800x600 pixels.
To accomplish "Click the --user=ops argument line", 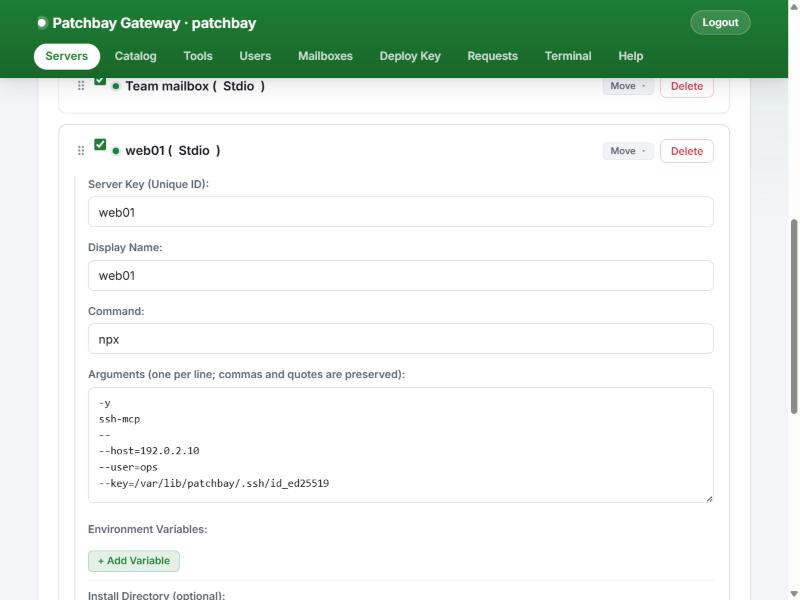I will coord(128,467).
